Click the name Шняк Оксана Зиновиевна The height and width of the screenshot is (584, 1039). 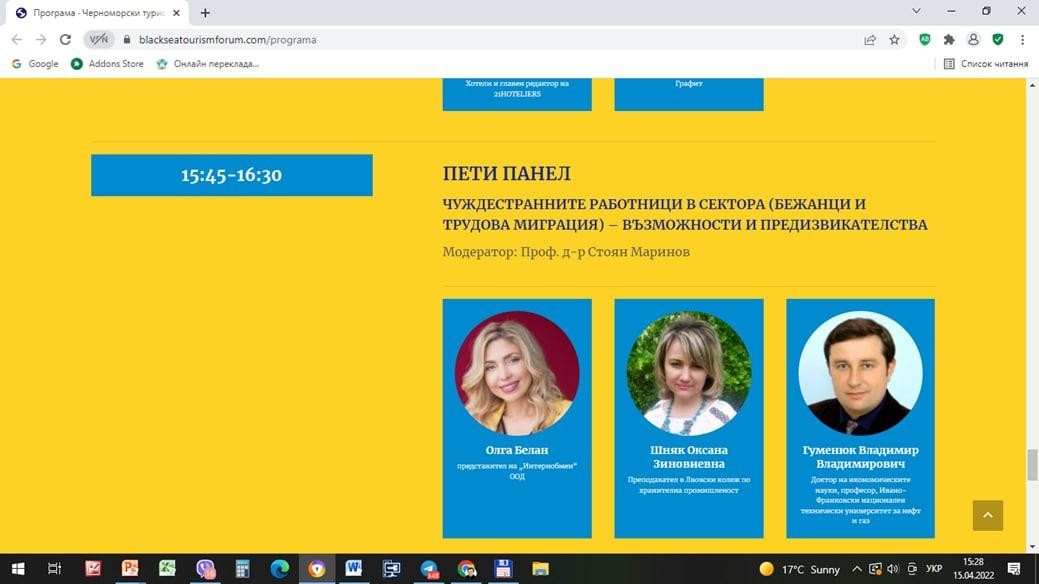click(688, 457)
